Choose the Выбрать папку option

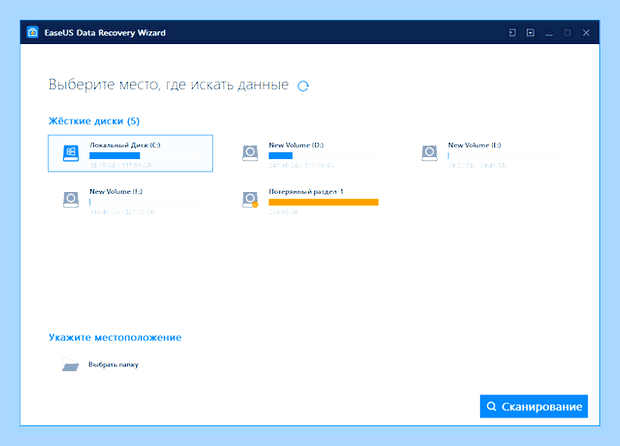tap(113, 365)
